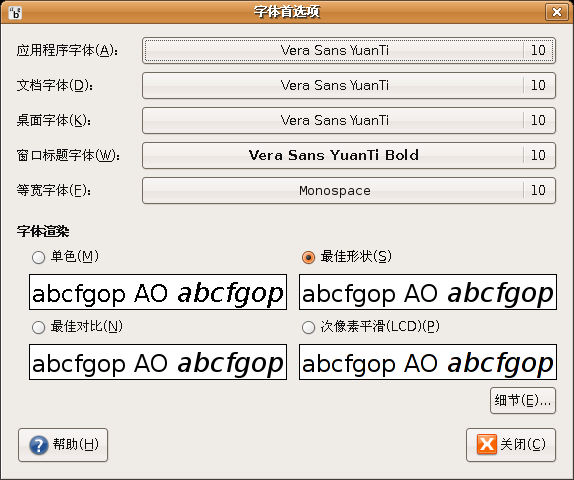The image size is (574, 480).
Task: Click the blue question mark help icon
Action: (x=39, y=445)
